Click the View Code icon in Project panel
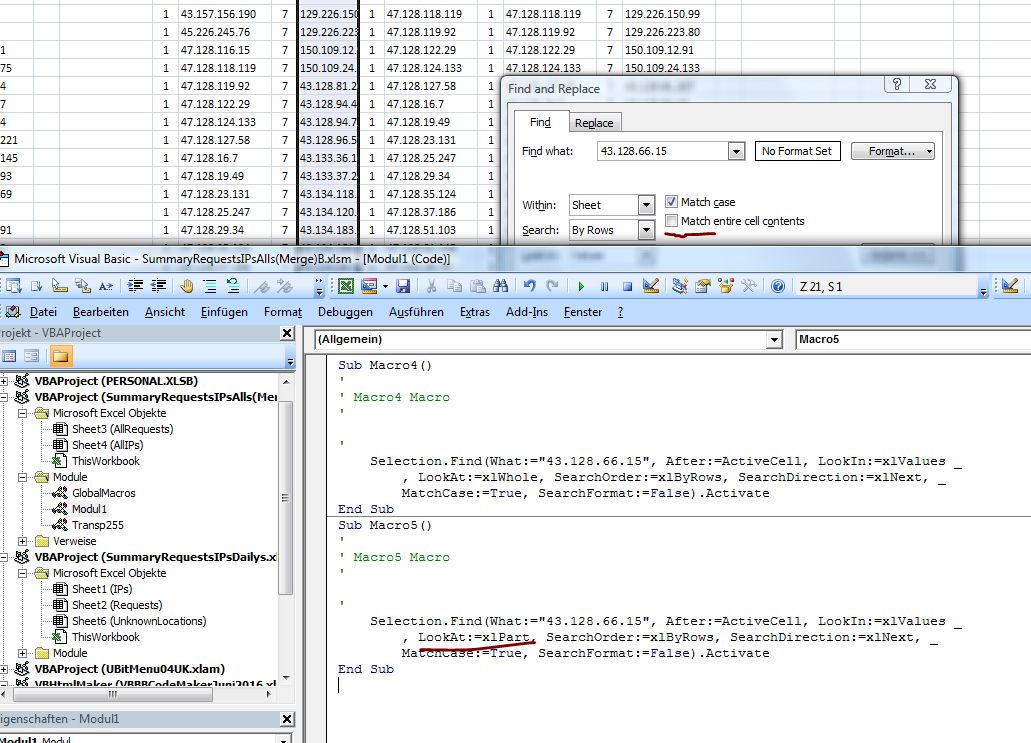 (x=9, y=356)
